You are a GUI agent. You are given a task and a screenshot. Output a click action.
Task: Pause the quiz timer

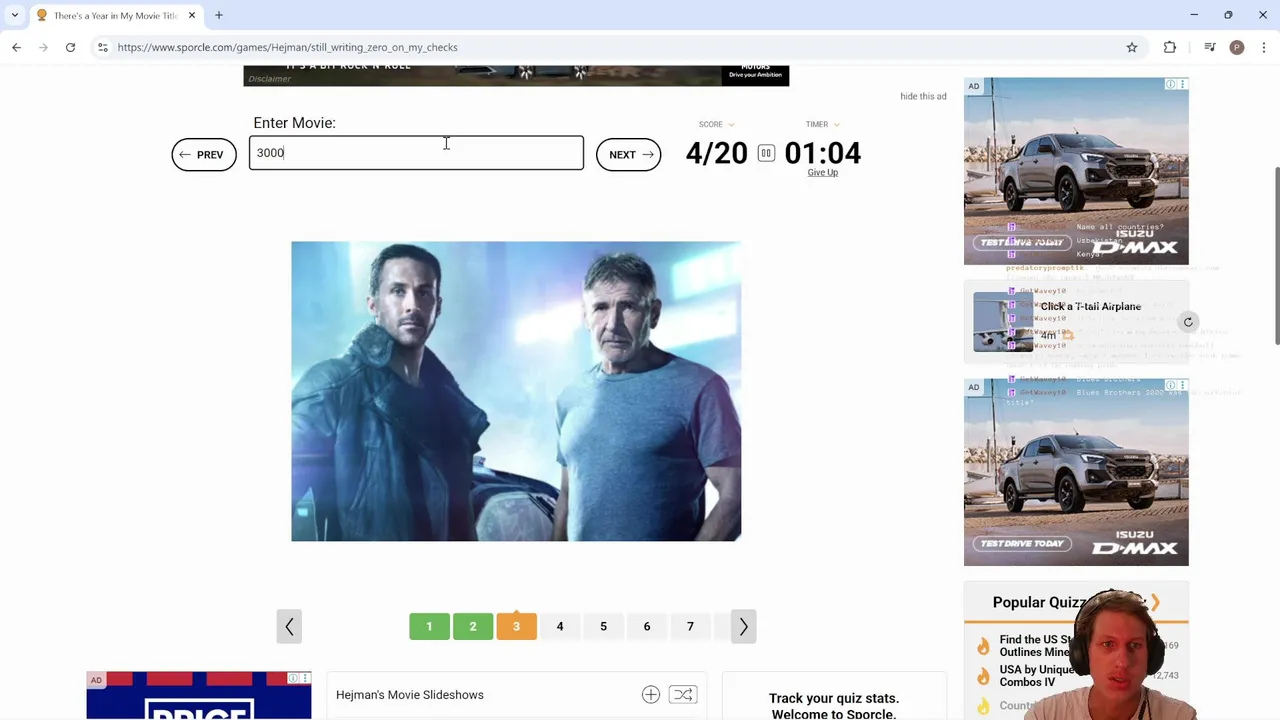(x=766, y=153)
